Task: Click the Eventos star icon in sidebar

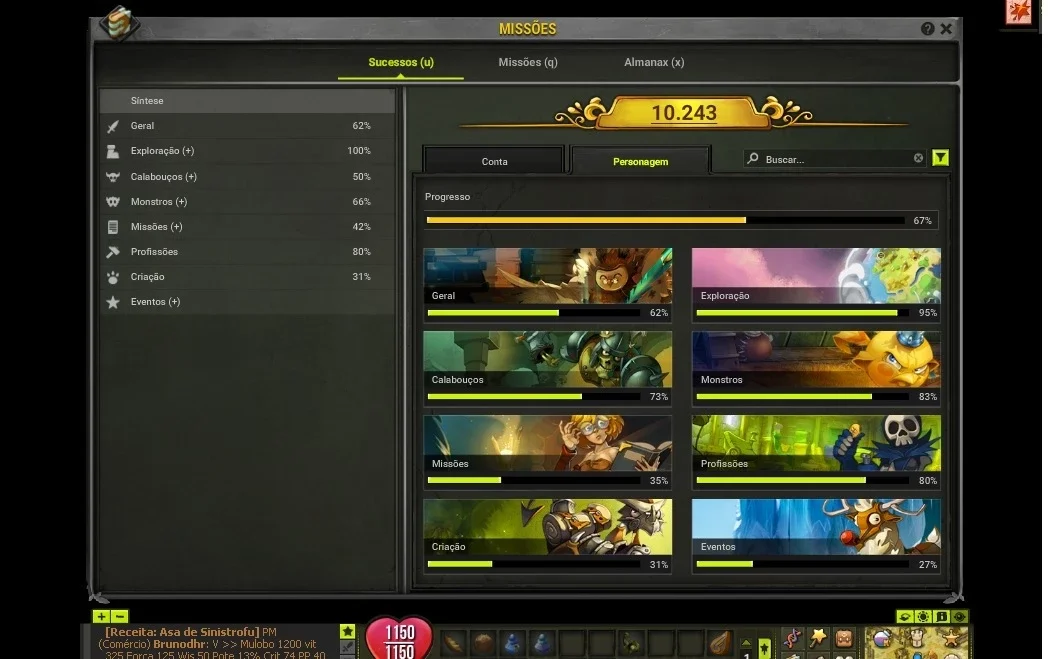Action: click(113, 302)
